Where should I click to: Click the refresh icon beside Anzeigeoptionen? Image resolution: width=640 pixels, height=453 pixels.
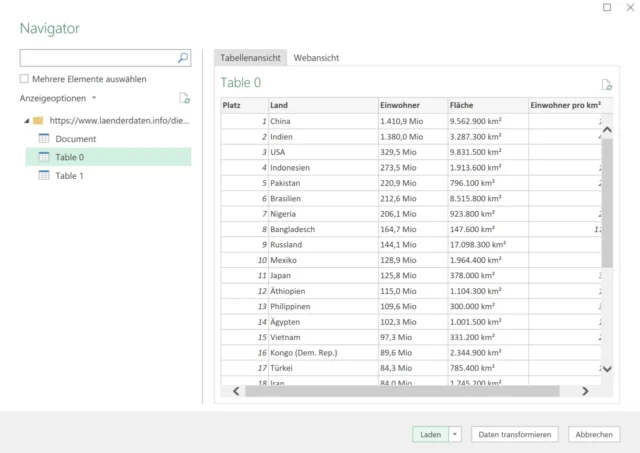tap(184, 98)
